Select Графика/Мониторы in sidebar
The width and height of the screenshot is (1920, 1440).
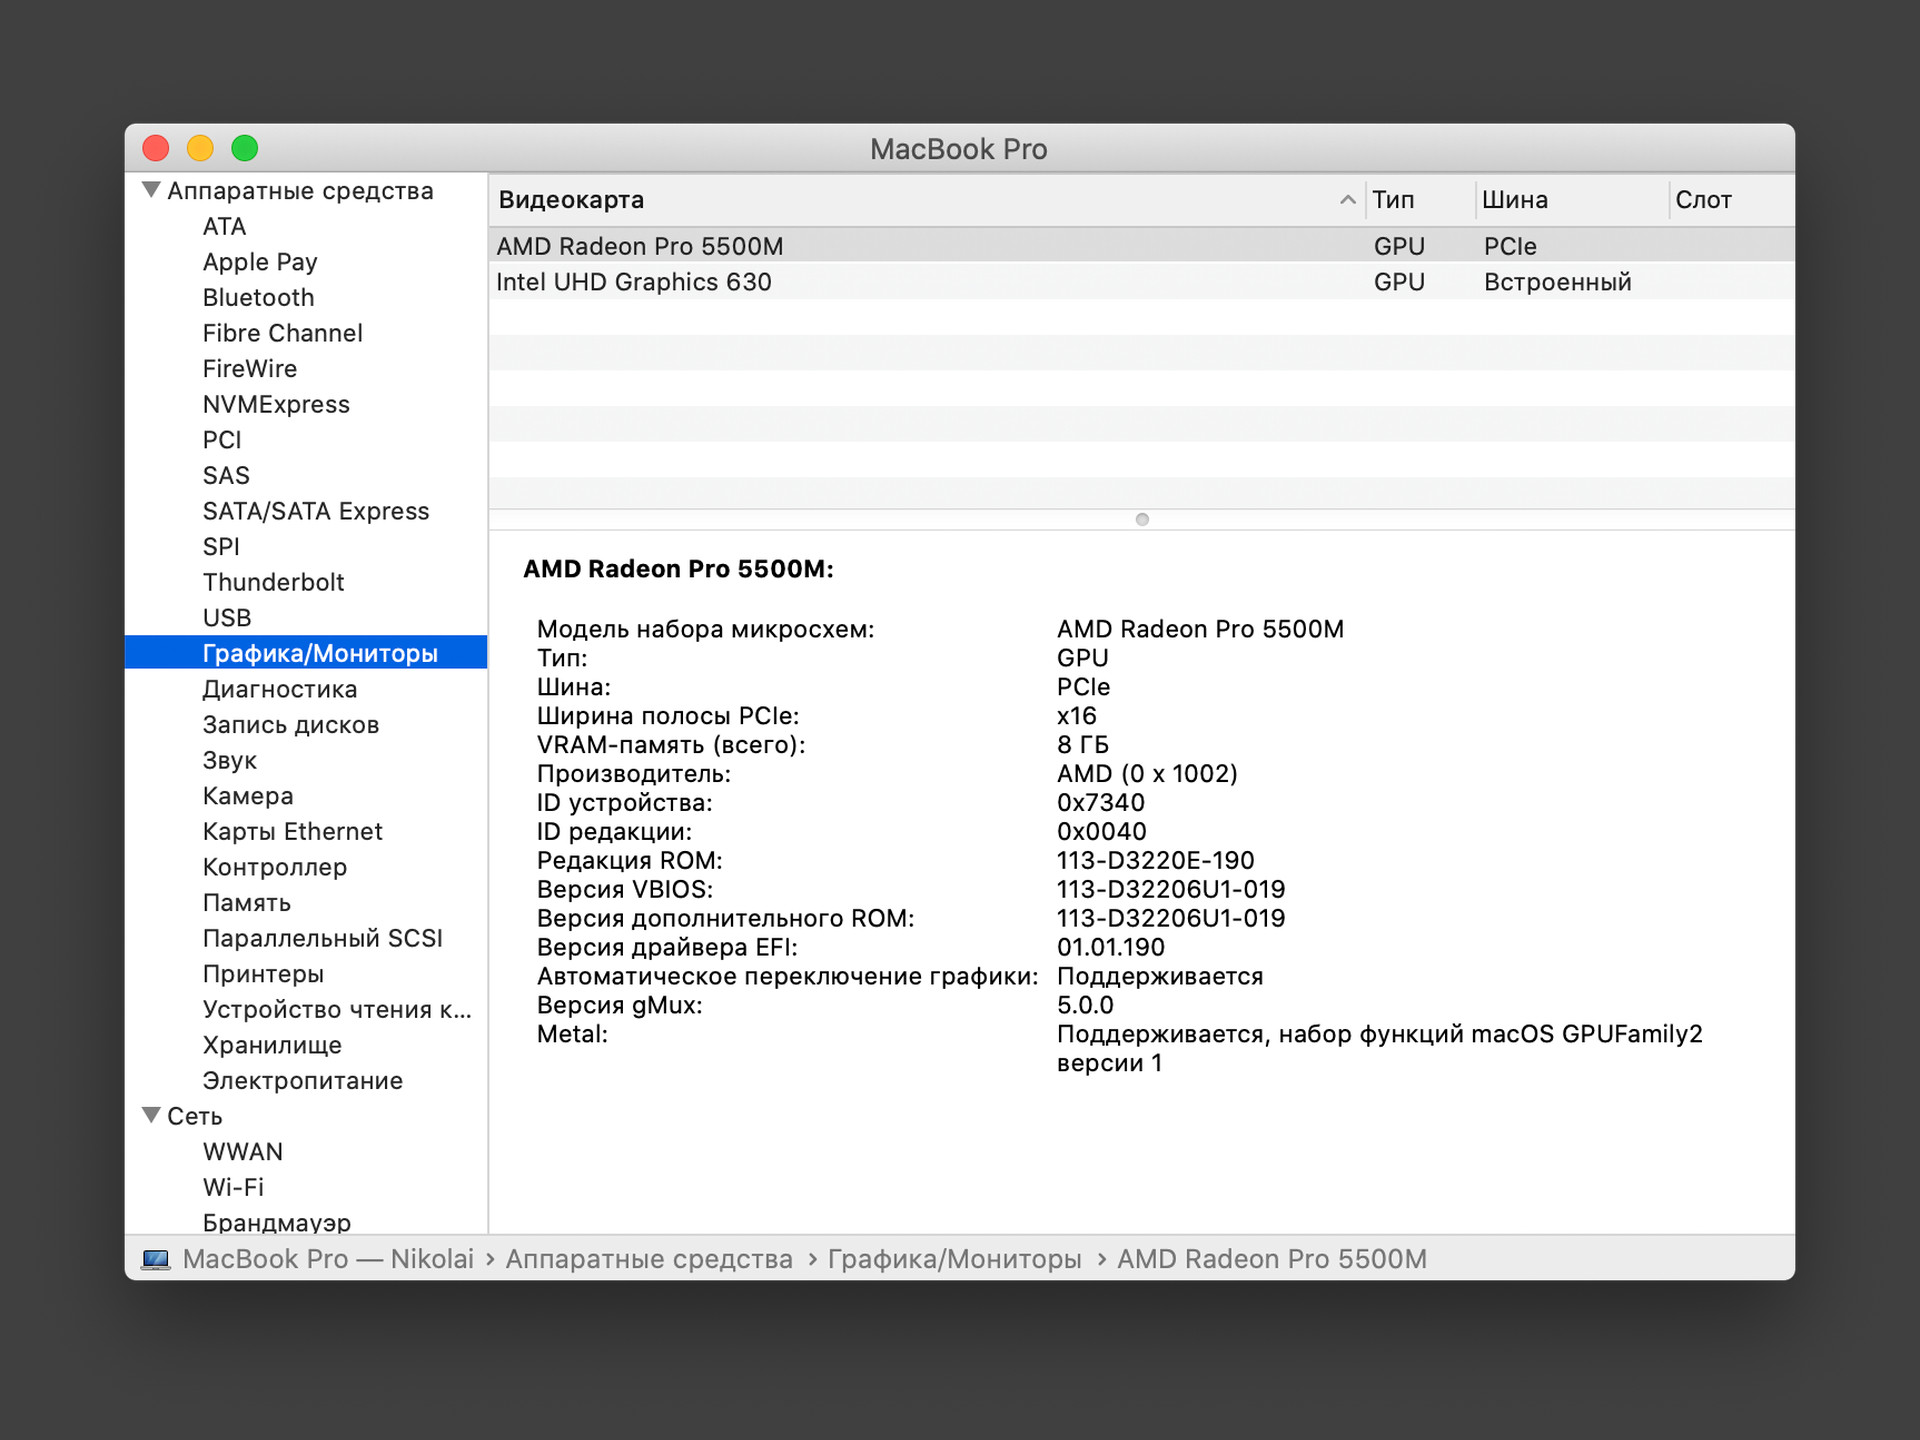306,653
